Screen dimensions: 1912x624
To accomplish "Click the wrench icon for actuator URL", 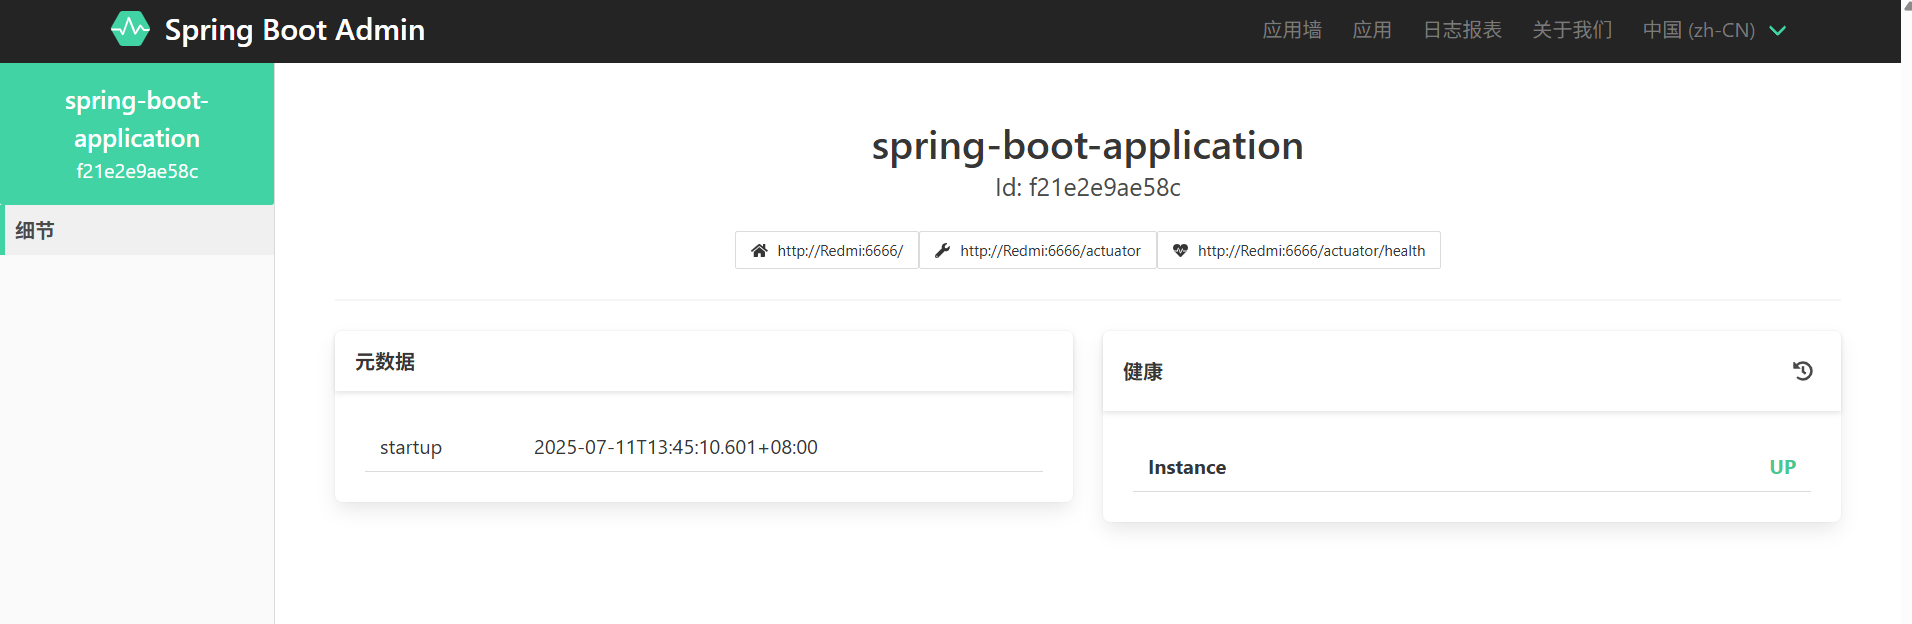I will point(942,251).
